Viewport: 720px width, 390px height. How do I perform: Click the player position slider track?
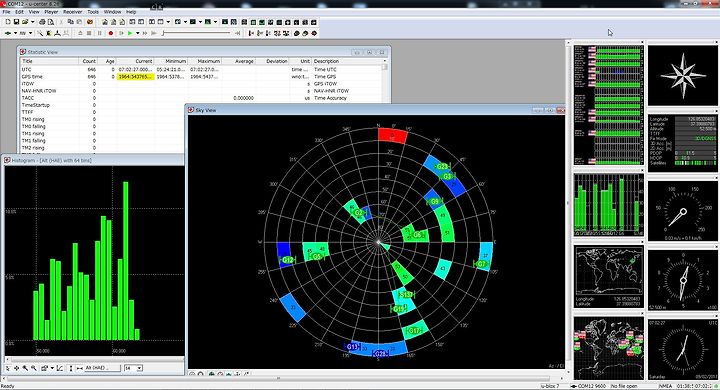pyautogui.click(x=197, y=33)
